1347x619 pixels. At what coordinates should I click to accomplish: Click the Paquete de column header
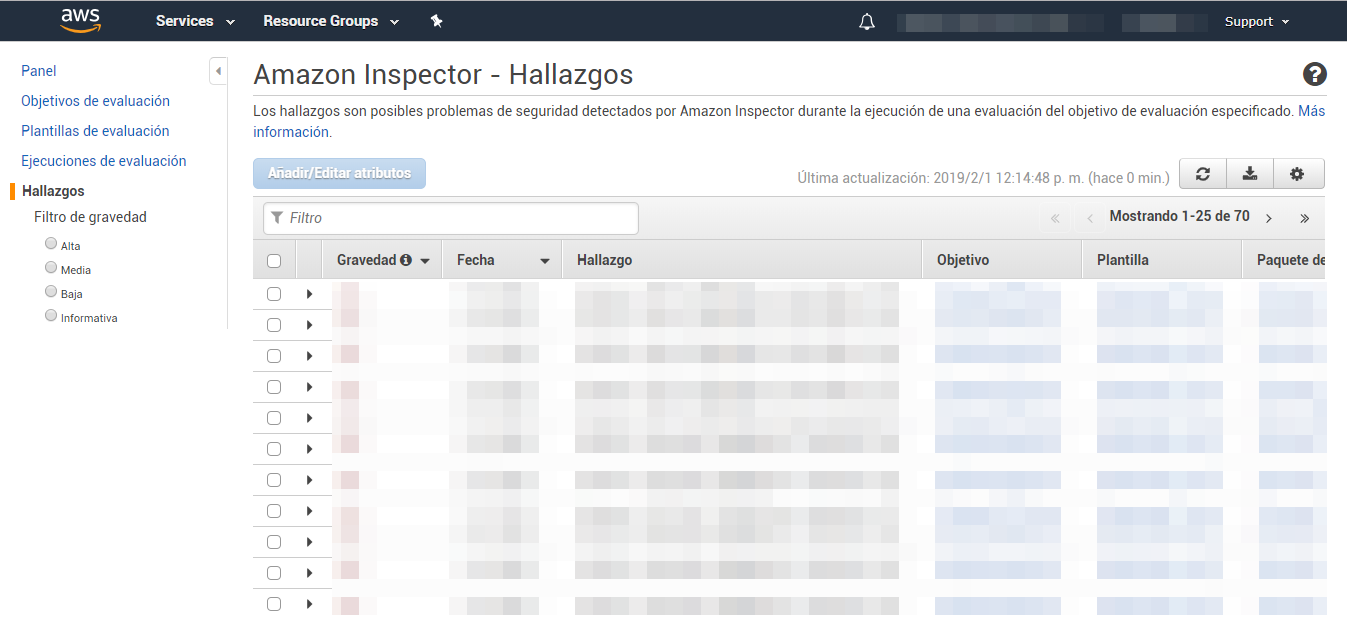coord(1285,260)
